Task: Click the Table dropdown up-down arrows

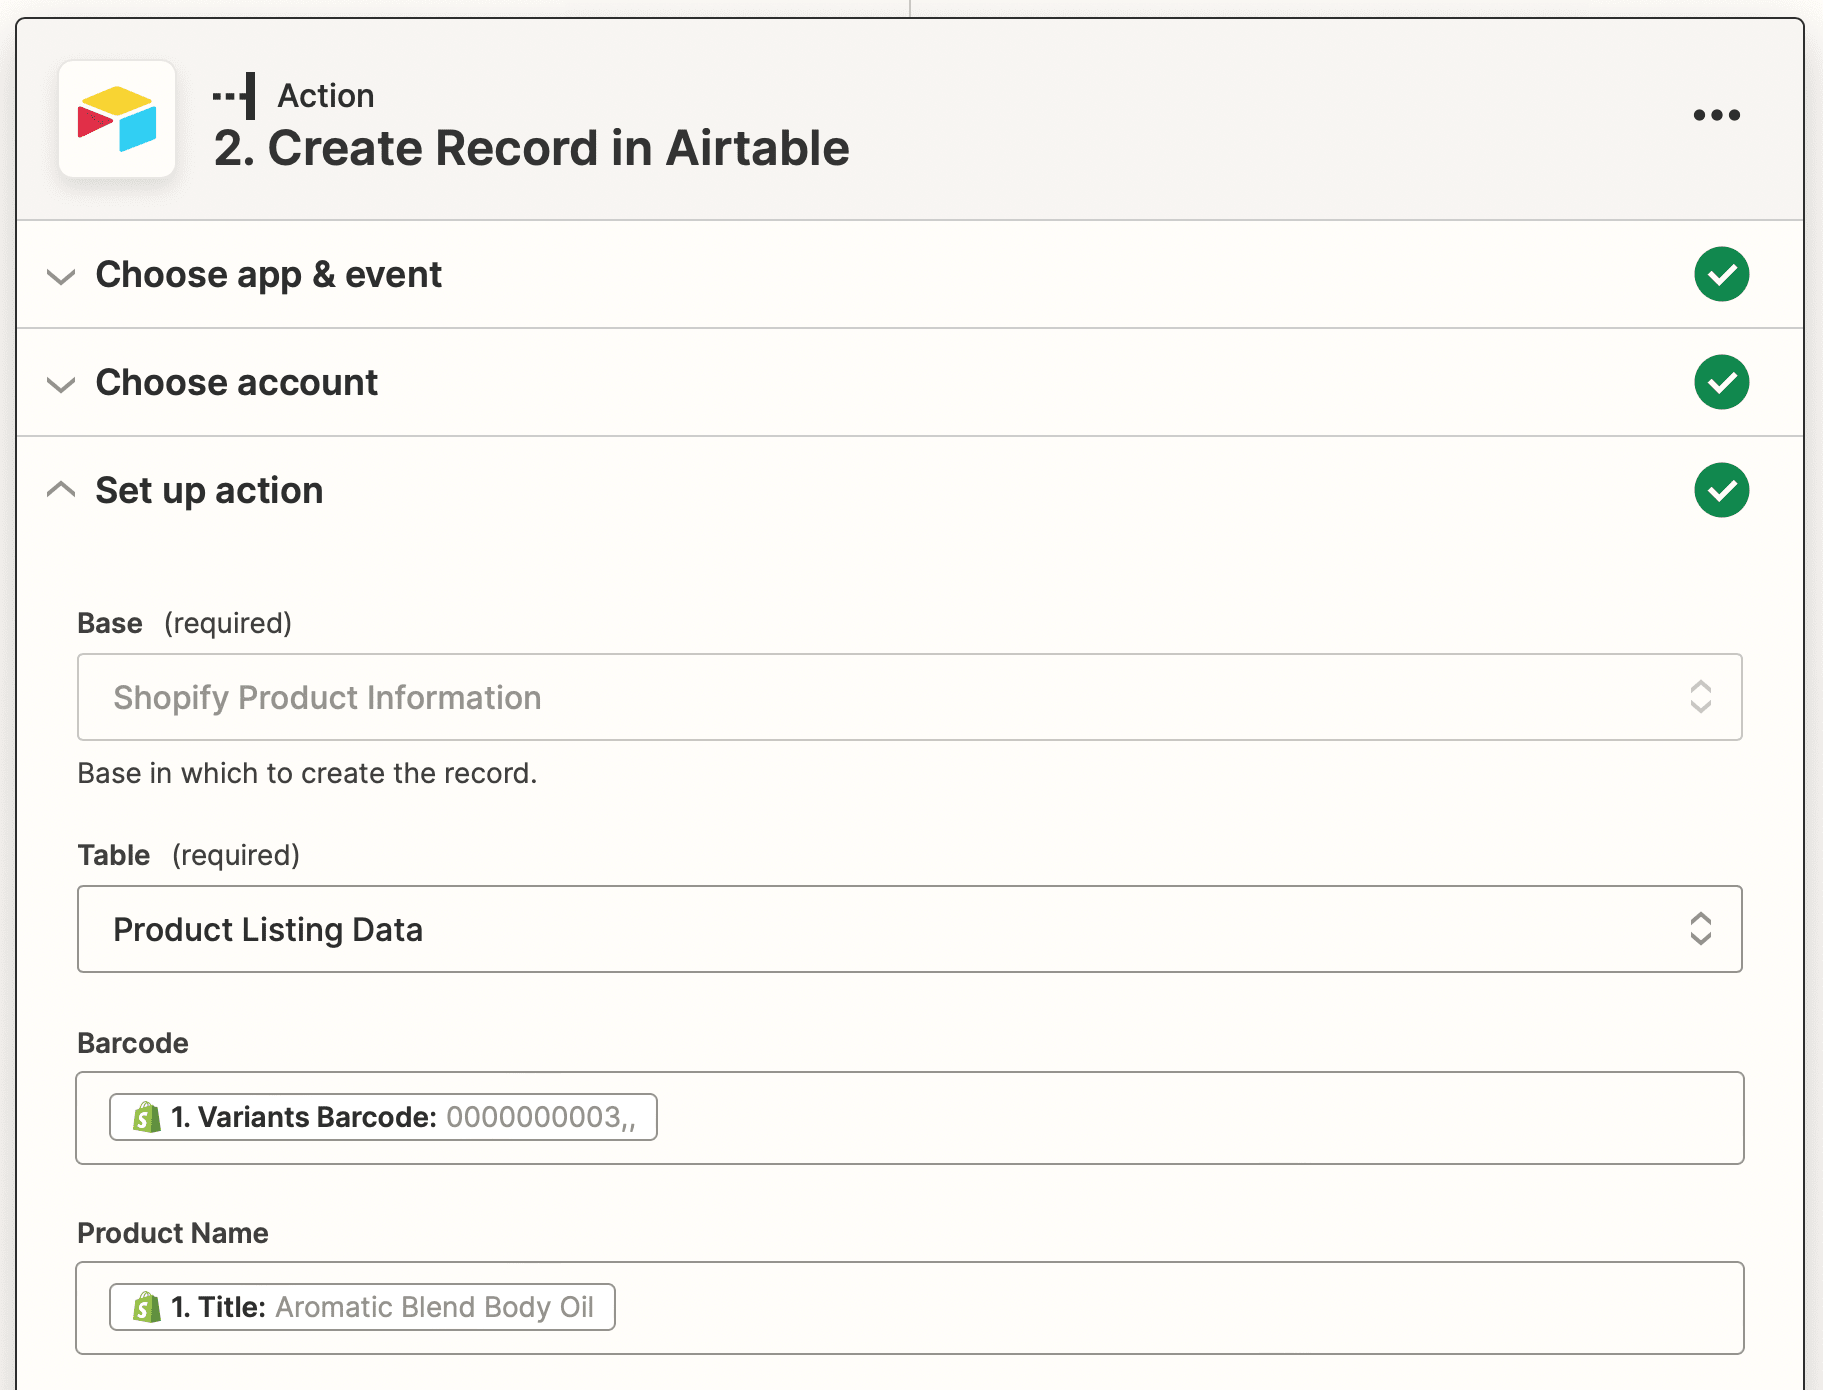Action: point(1700,929)
